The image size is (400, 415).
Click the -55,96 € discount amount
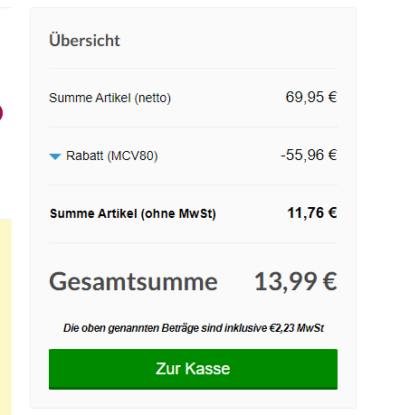pyautogui.click(x=309, y=155)
